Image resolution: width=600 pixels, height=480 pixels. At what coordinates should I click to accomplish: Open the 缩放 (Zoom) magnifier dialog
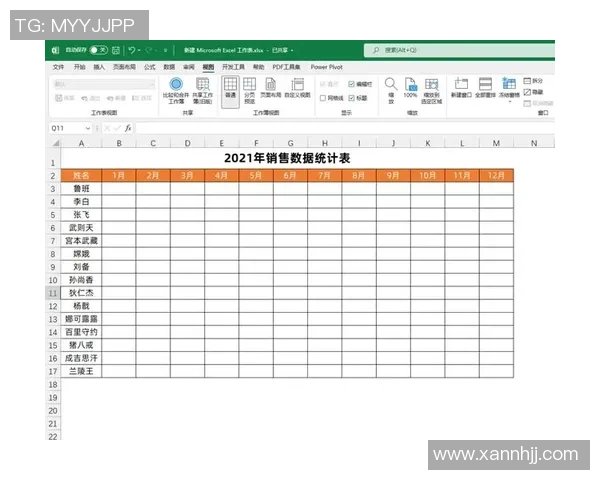391,91
